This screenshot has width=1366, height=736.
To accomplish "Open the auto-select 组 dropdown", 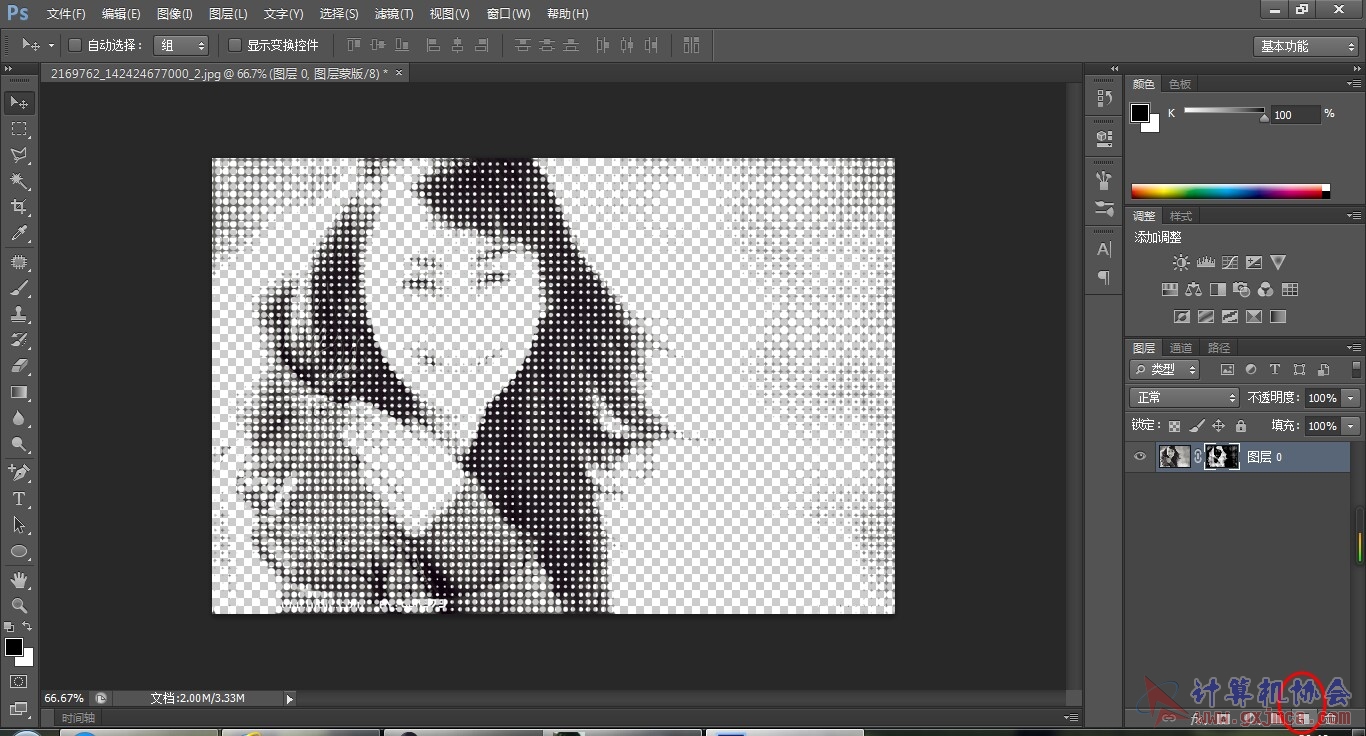I will click(181, 45).
